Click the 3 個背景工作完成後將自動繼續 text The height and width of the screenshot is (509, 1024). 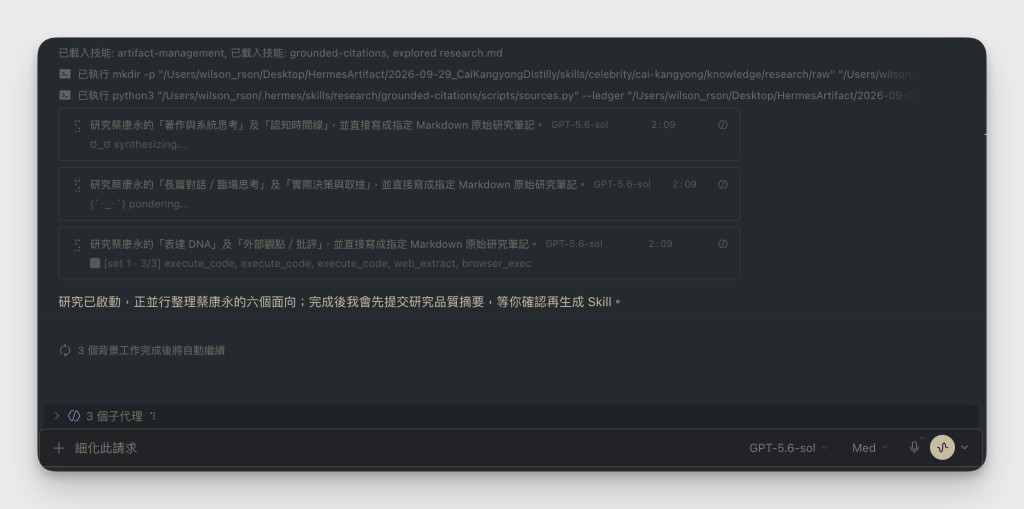point(151,350)
